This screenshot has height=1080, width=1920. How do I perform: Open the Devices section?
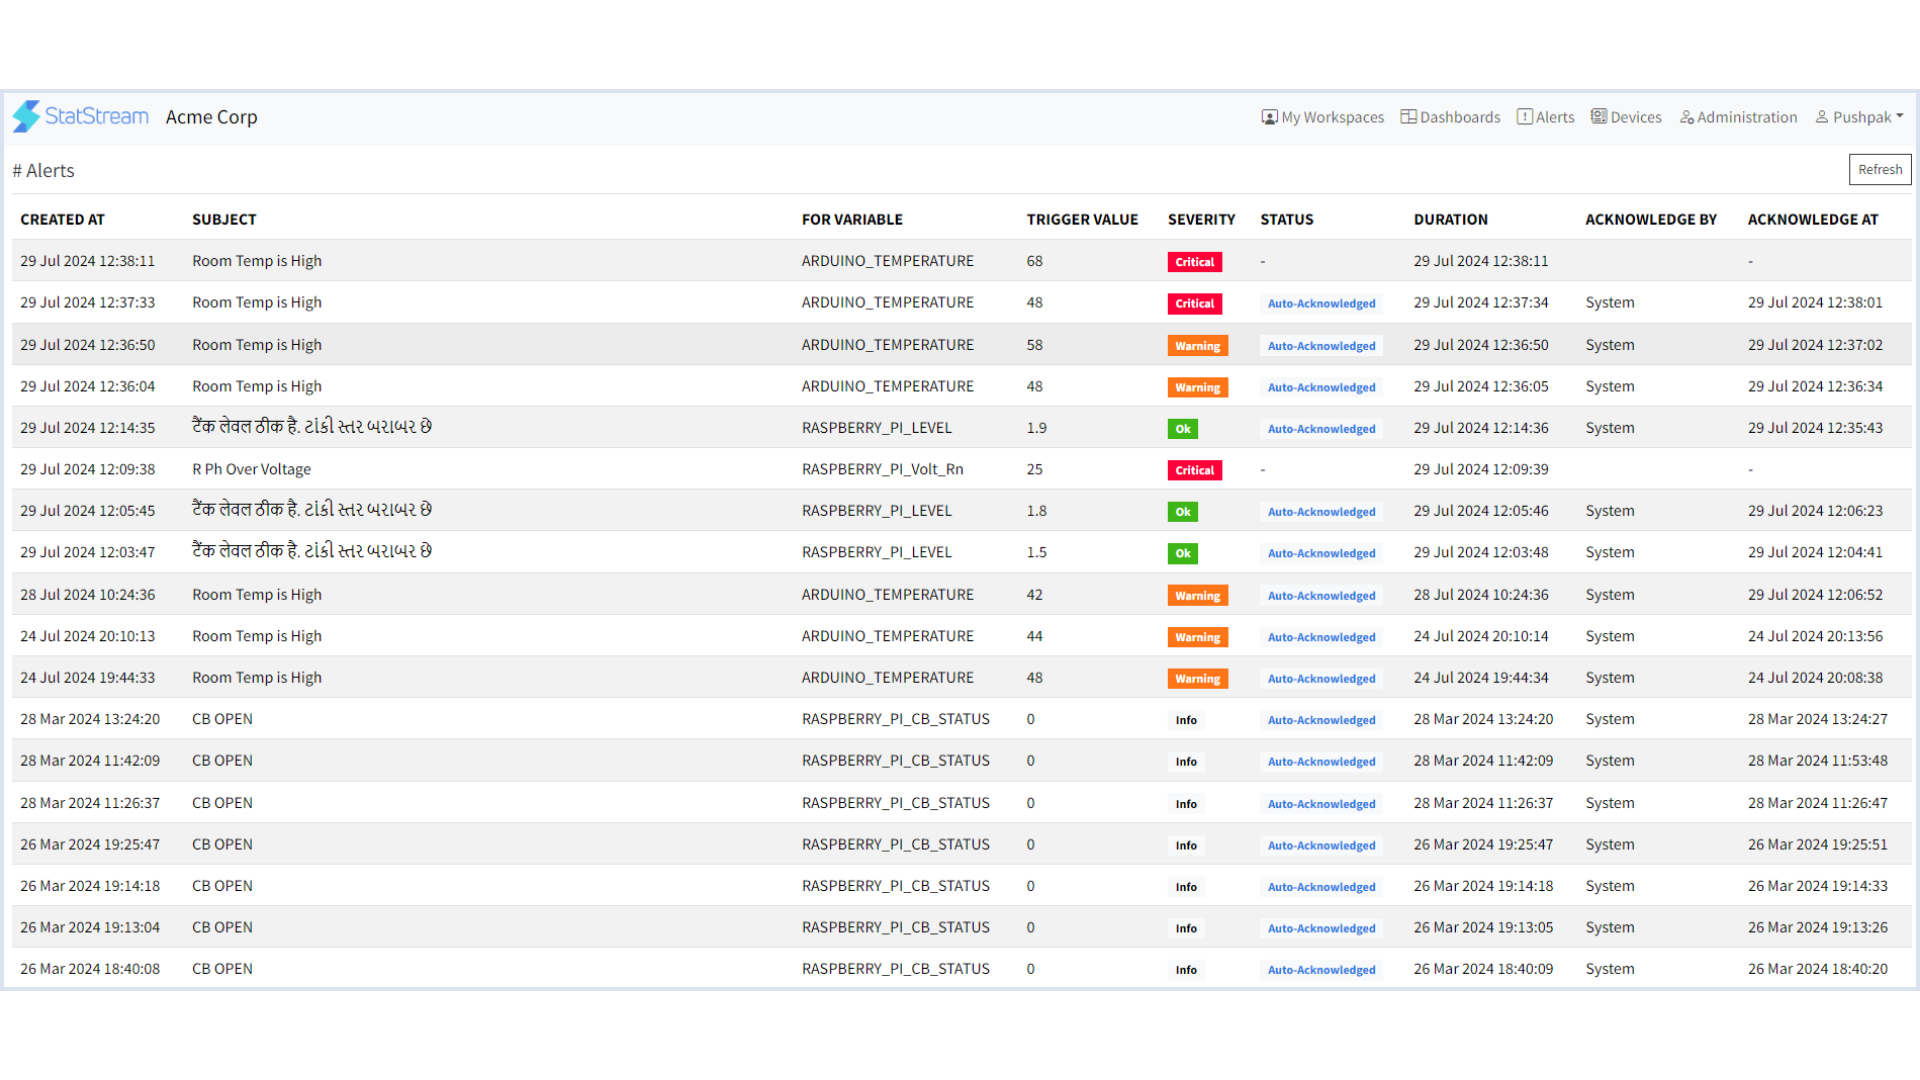(x=1626, y=117)
